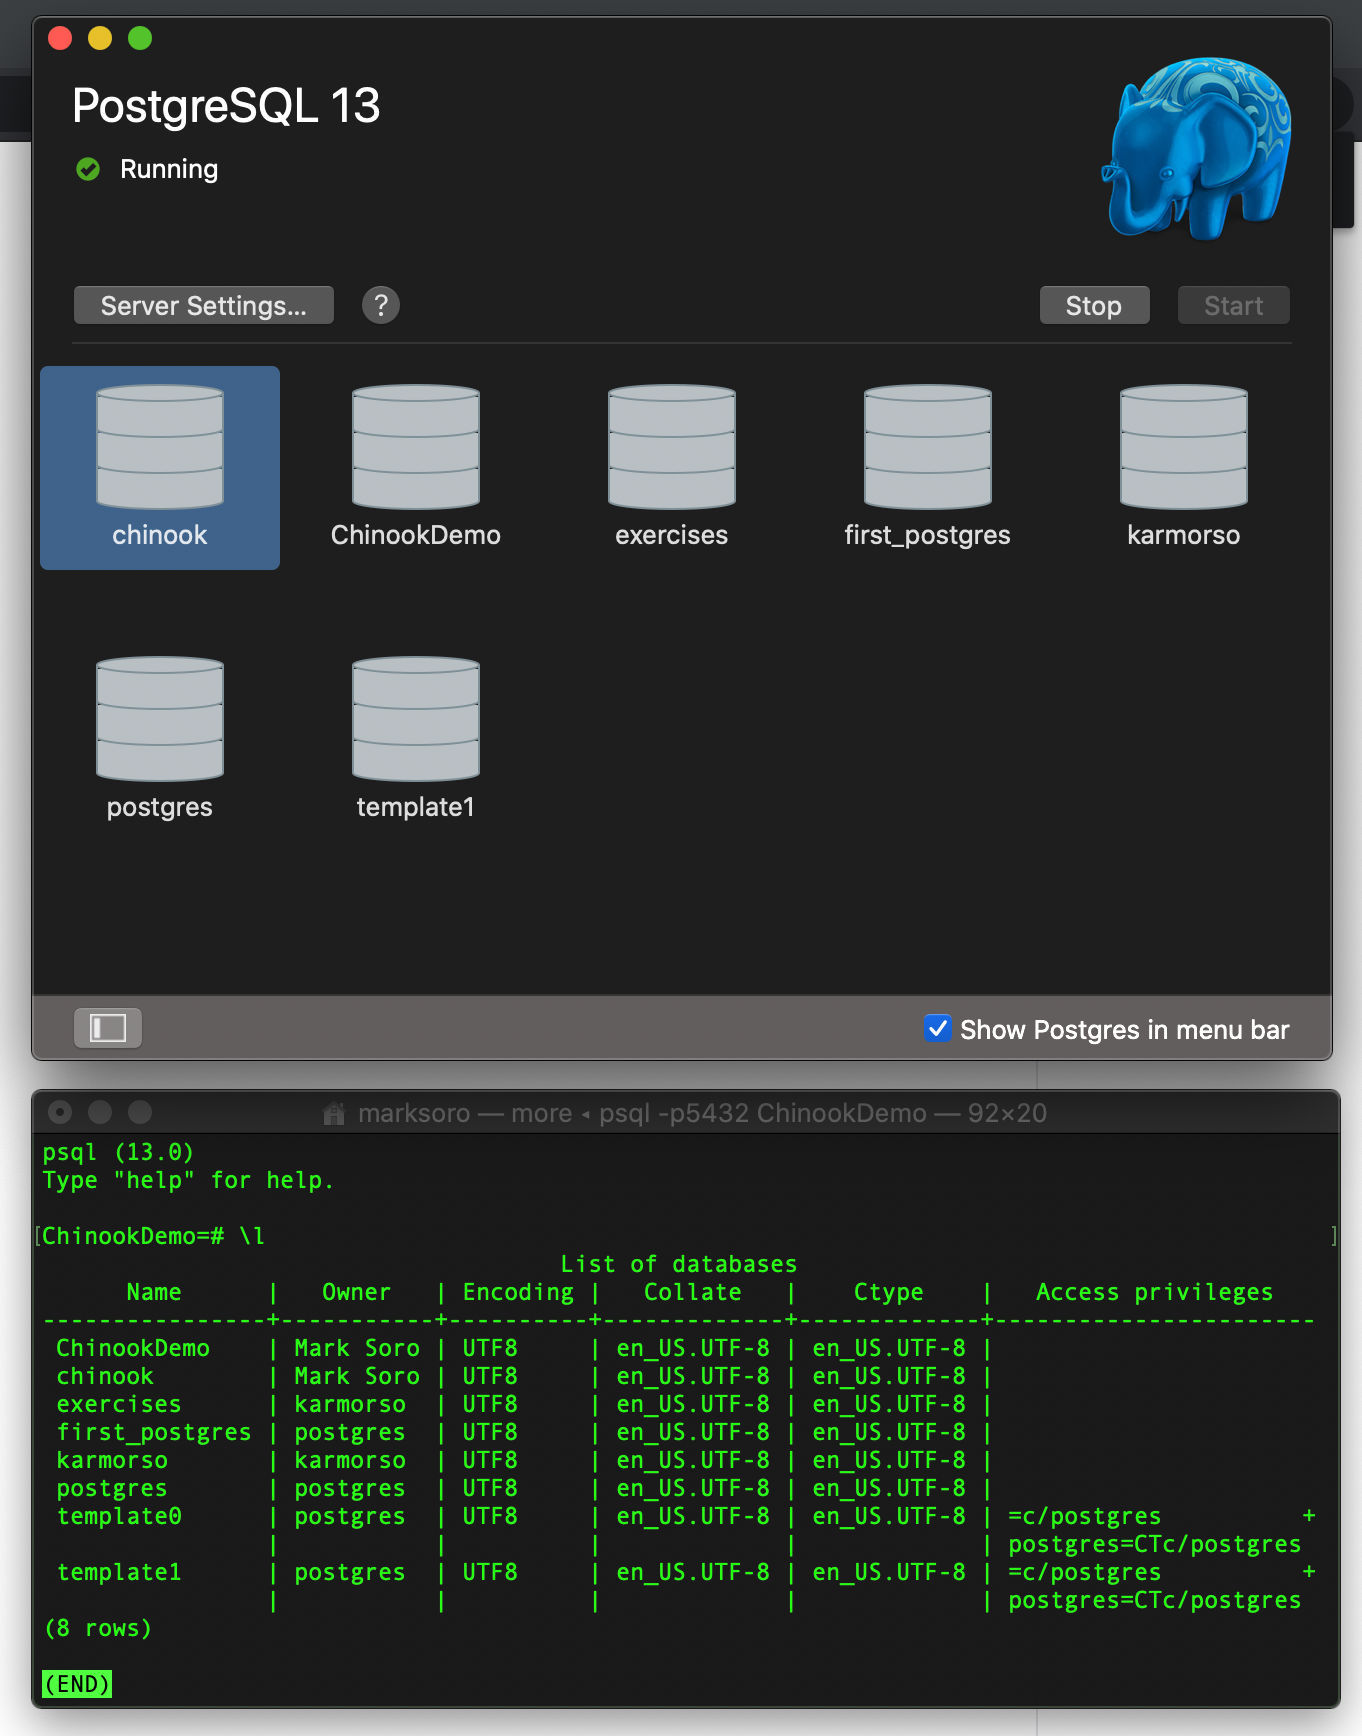1362x1736 pixels.
Task: Close the Postgres app window
Action: pyautogui.click(x=60, y=38)
